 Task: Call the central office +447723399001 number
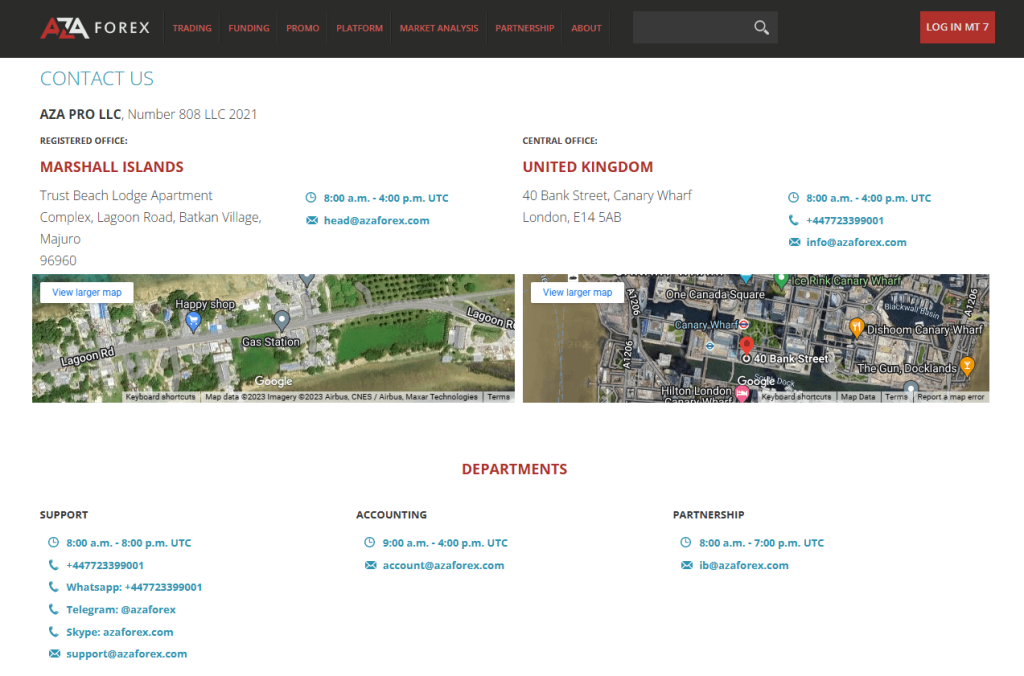844,220
